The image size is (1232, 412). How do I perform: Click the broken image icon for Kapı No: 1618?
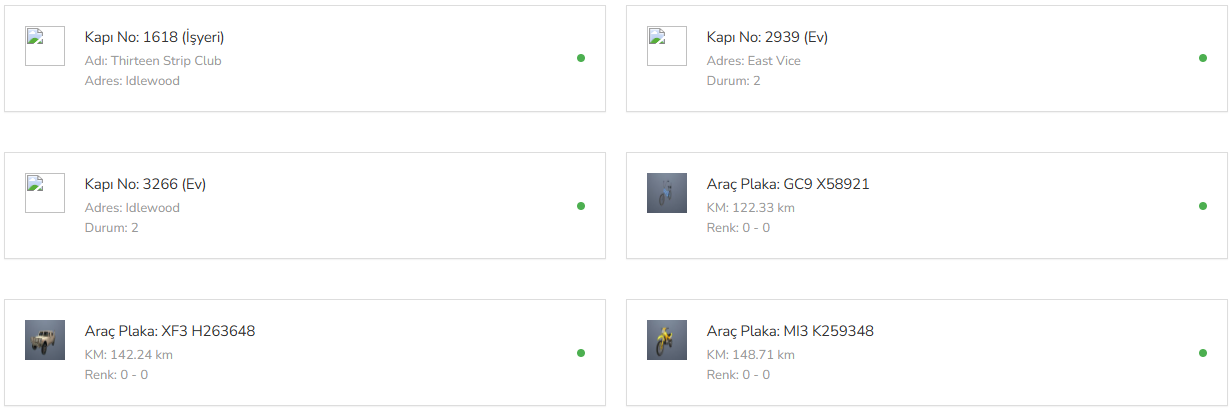click(45, 46)
